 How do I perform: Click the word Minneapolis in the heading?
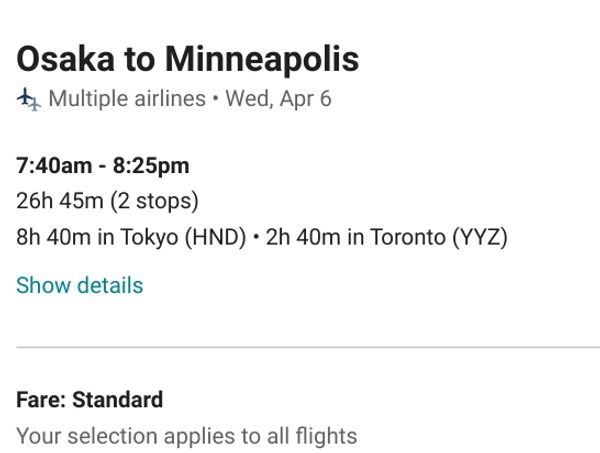point(261,60)
